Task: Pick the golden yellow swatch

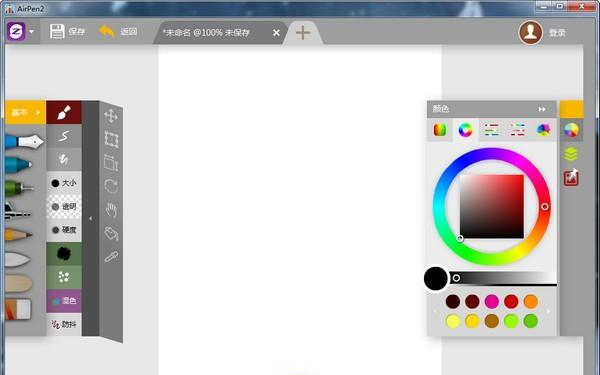Action: tap(472, 321)
